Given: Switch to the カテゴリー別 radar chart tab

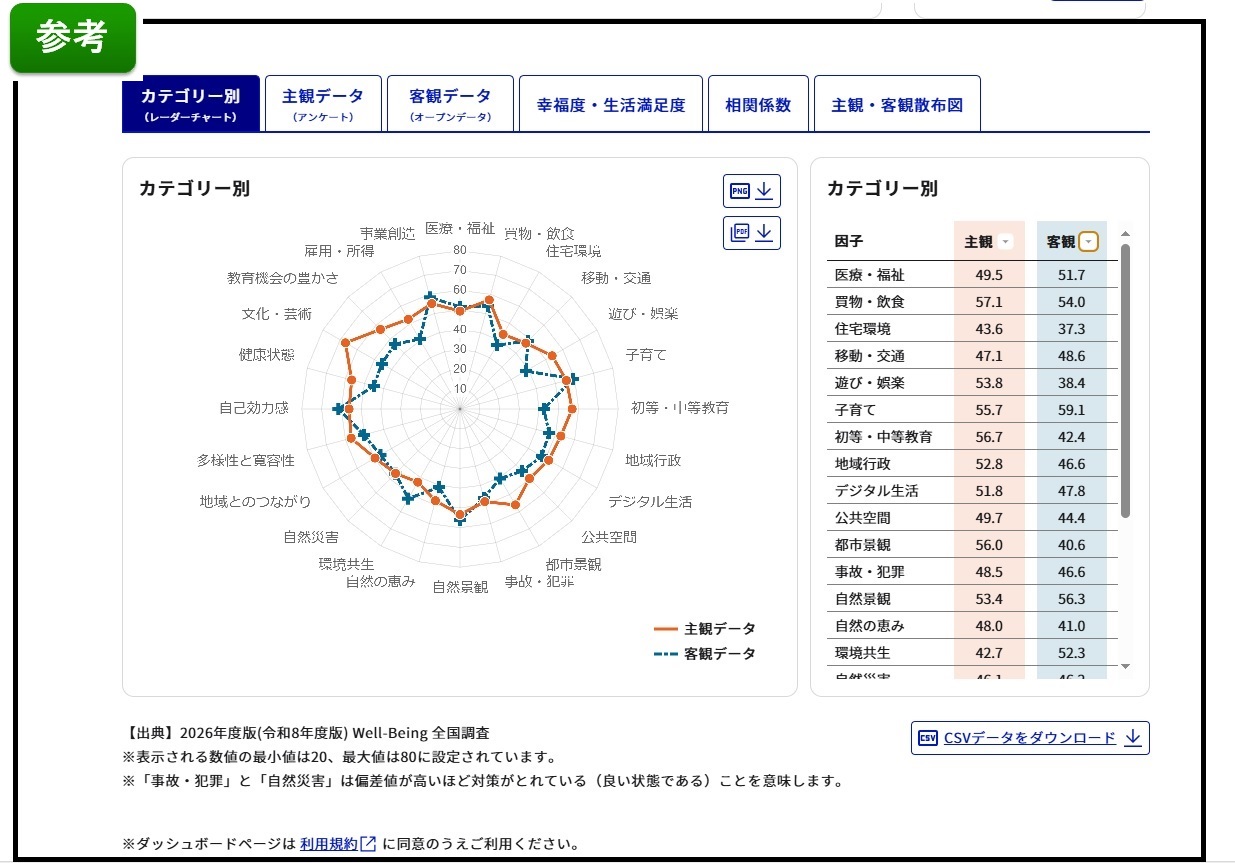Looking at the screenshot, I should (x=190, y=103).
